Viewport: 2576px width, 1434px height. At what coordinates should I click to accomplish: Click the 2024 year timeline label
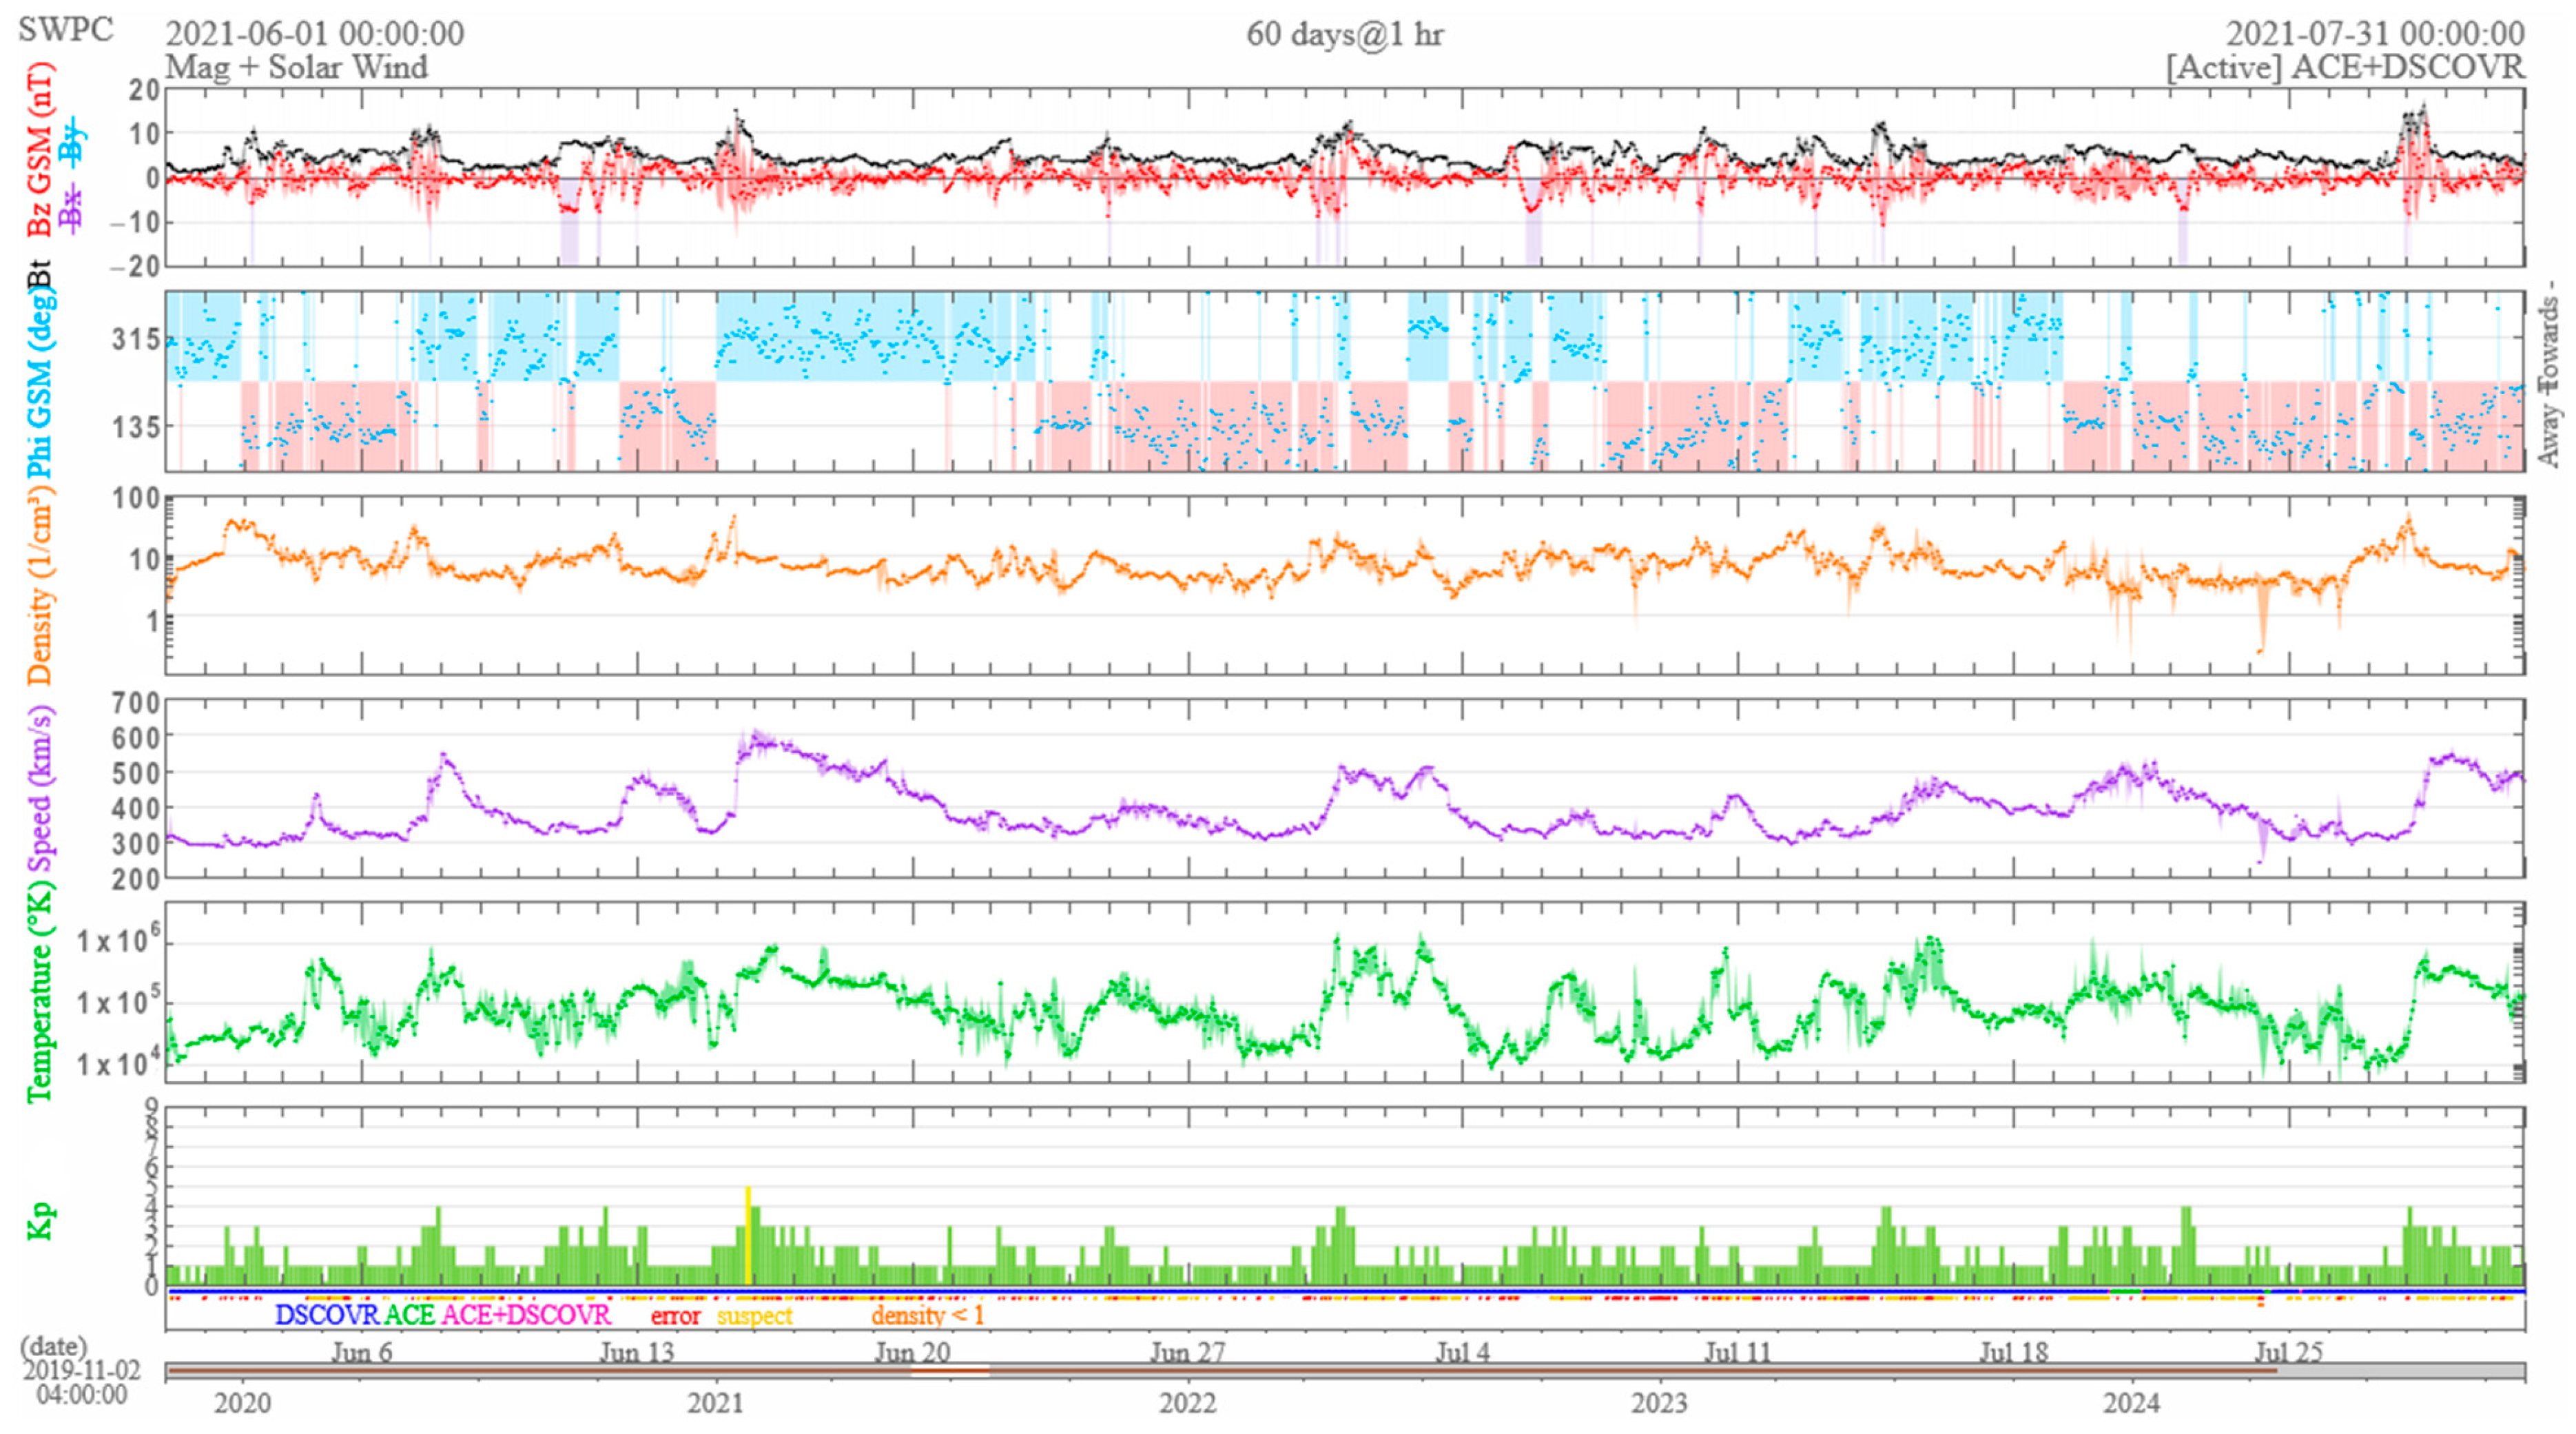[x=2132, y=1403]
